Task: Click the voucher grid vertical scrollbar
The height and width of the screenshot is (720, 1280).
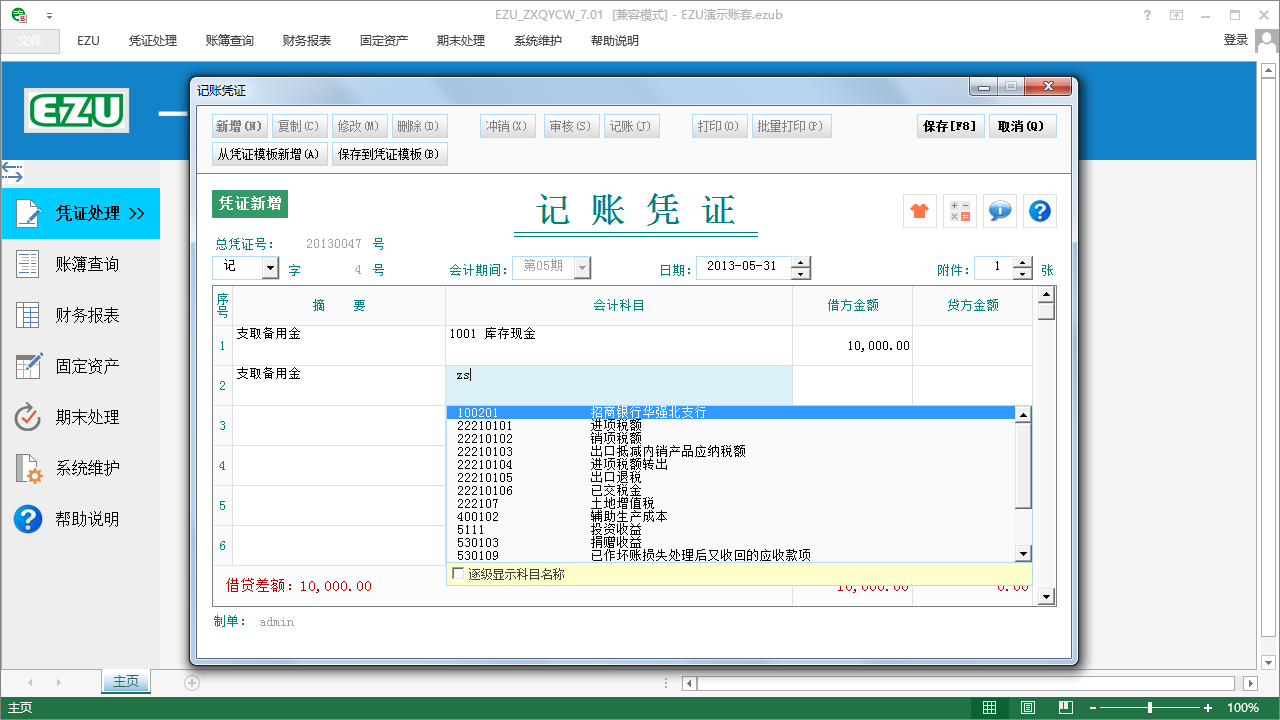Action: (1046, 445)
